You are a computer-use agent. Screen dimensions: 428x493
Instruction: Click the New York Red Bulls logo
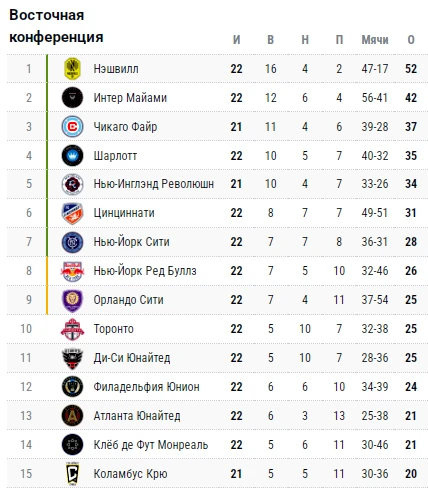pos(72,271)
